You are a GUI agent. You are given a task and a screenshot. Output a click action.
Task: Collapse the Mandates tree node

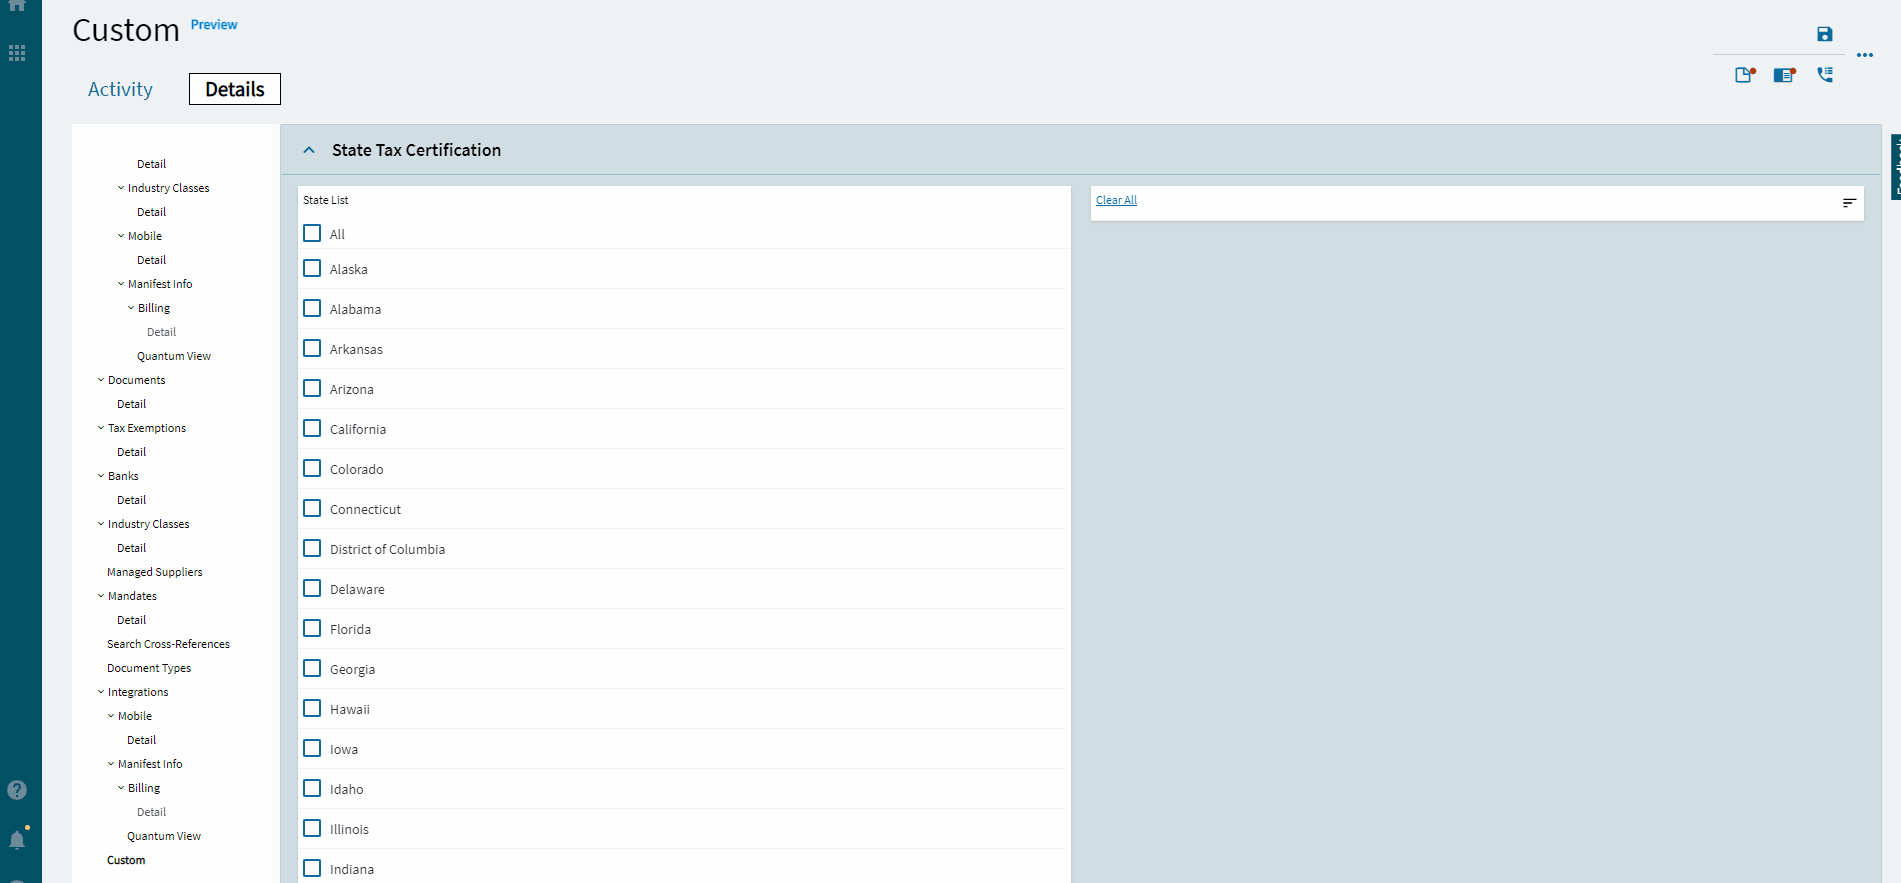(x=101, y=596)
